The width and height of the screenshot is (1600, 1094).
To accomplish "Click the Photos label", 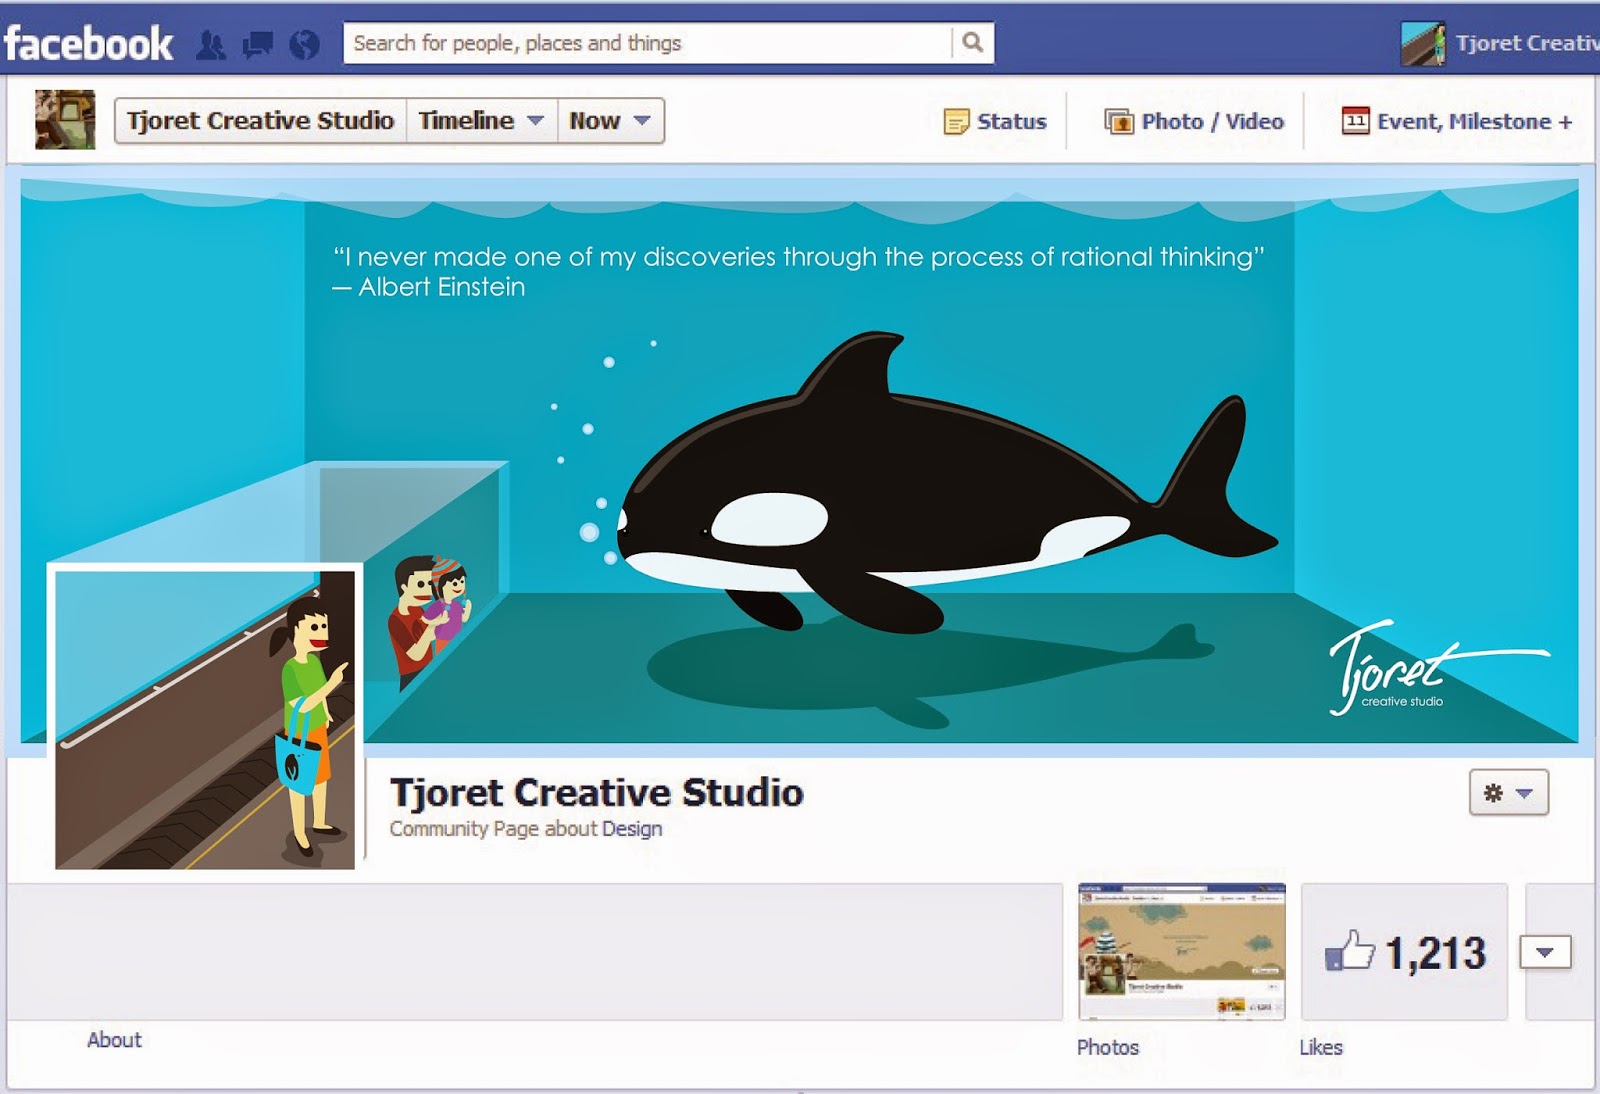I will pos(1108,1047).
